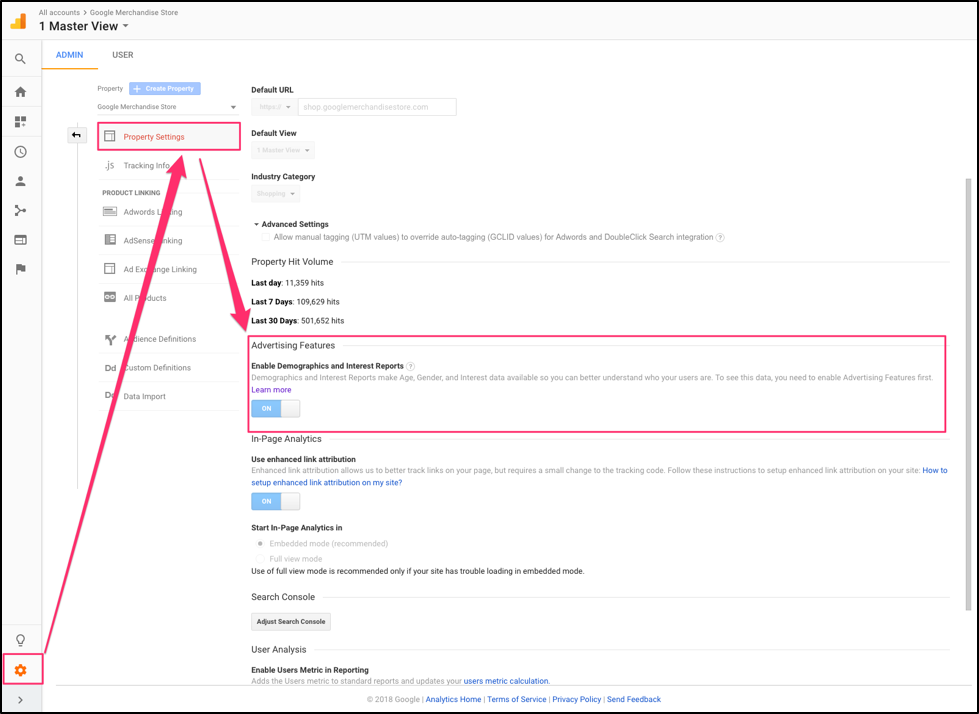Click the Property Settings layout icon
This screenshot has width=979, height=714.
coord(110,136)
